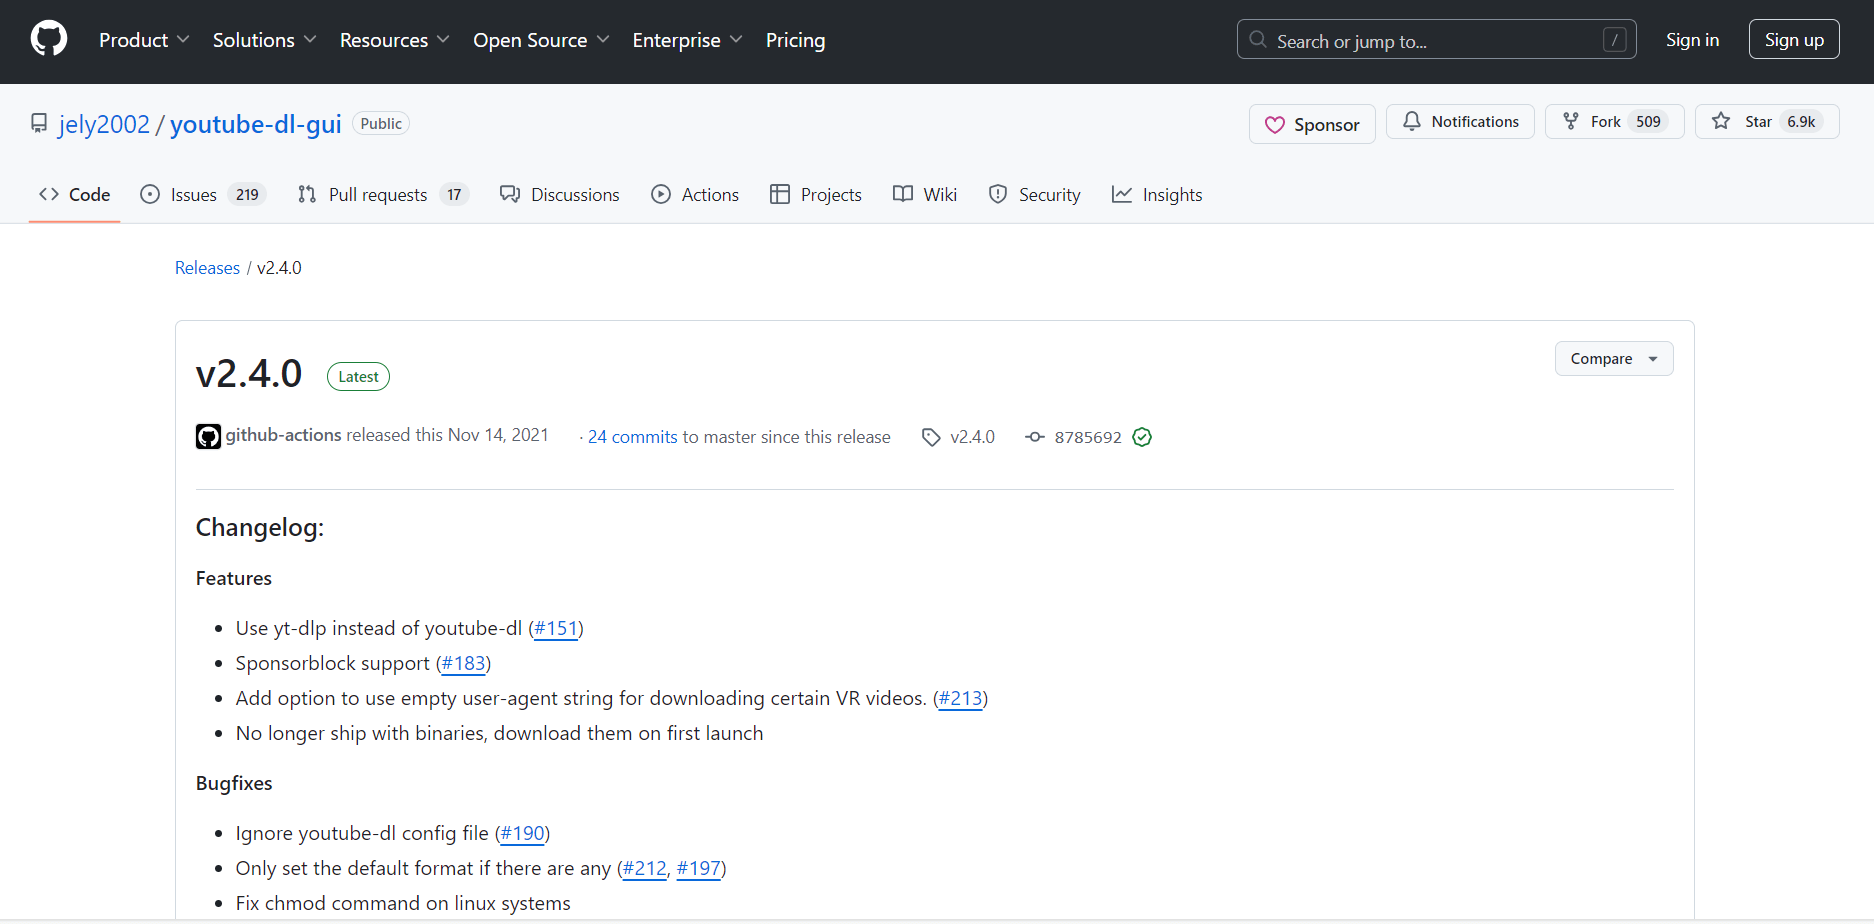Click the slash shortcut key icon in search

(x=1614, y=40)
